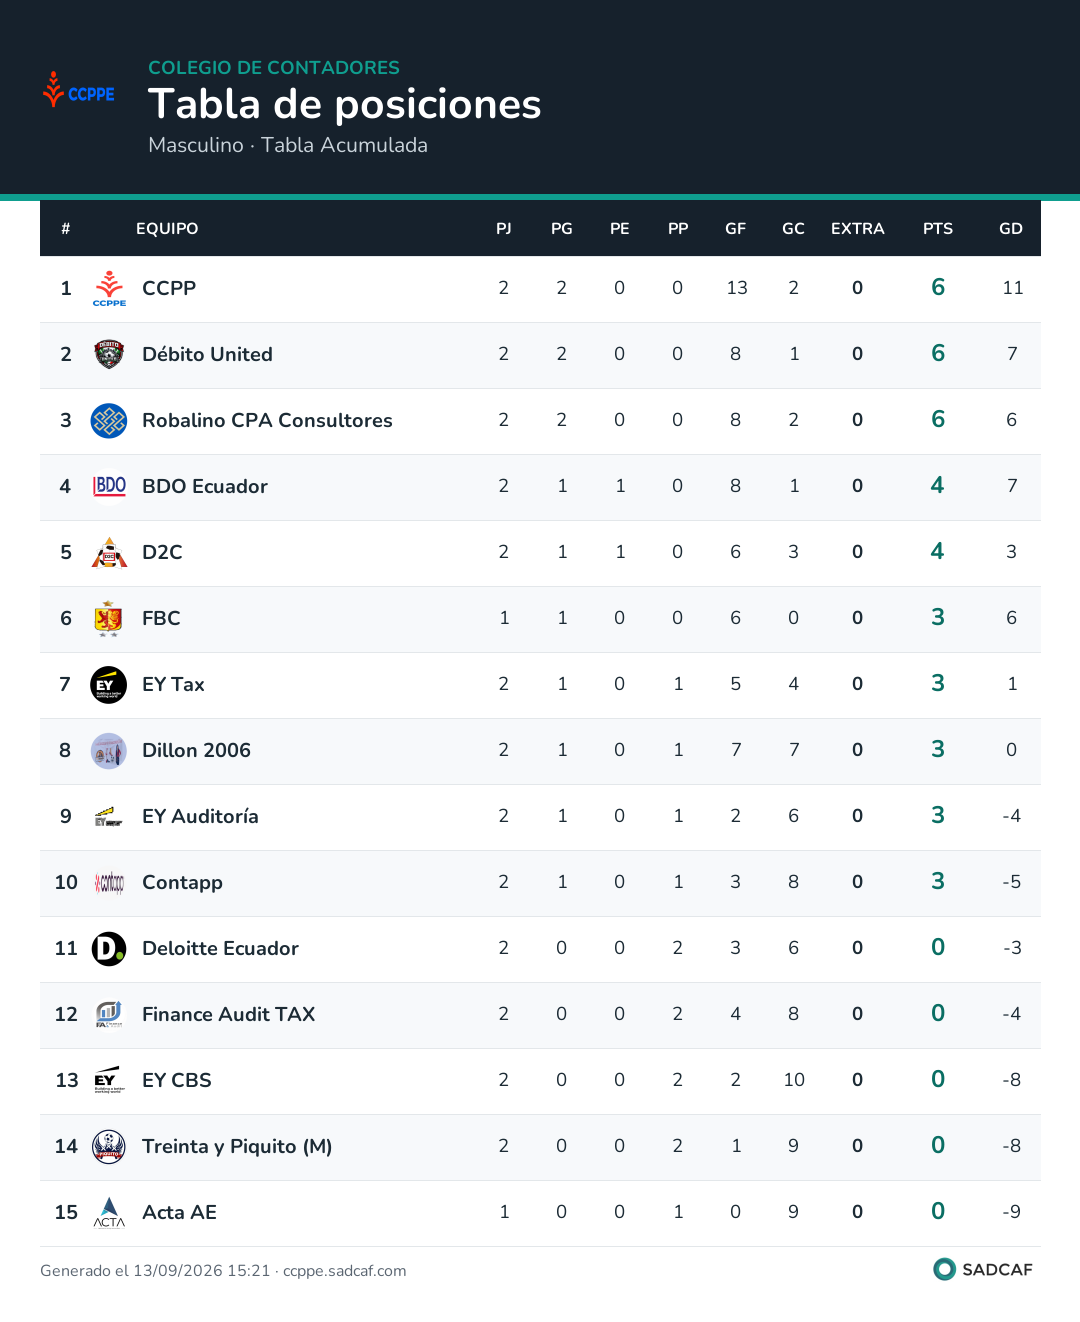Click the Acta AE logo
The height and width of the screenshot is (1322, 1080).
click(x=109, y=1212)
